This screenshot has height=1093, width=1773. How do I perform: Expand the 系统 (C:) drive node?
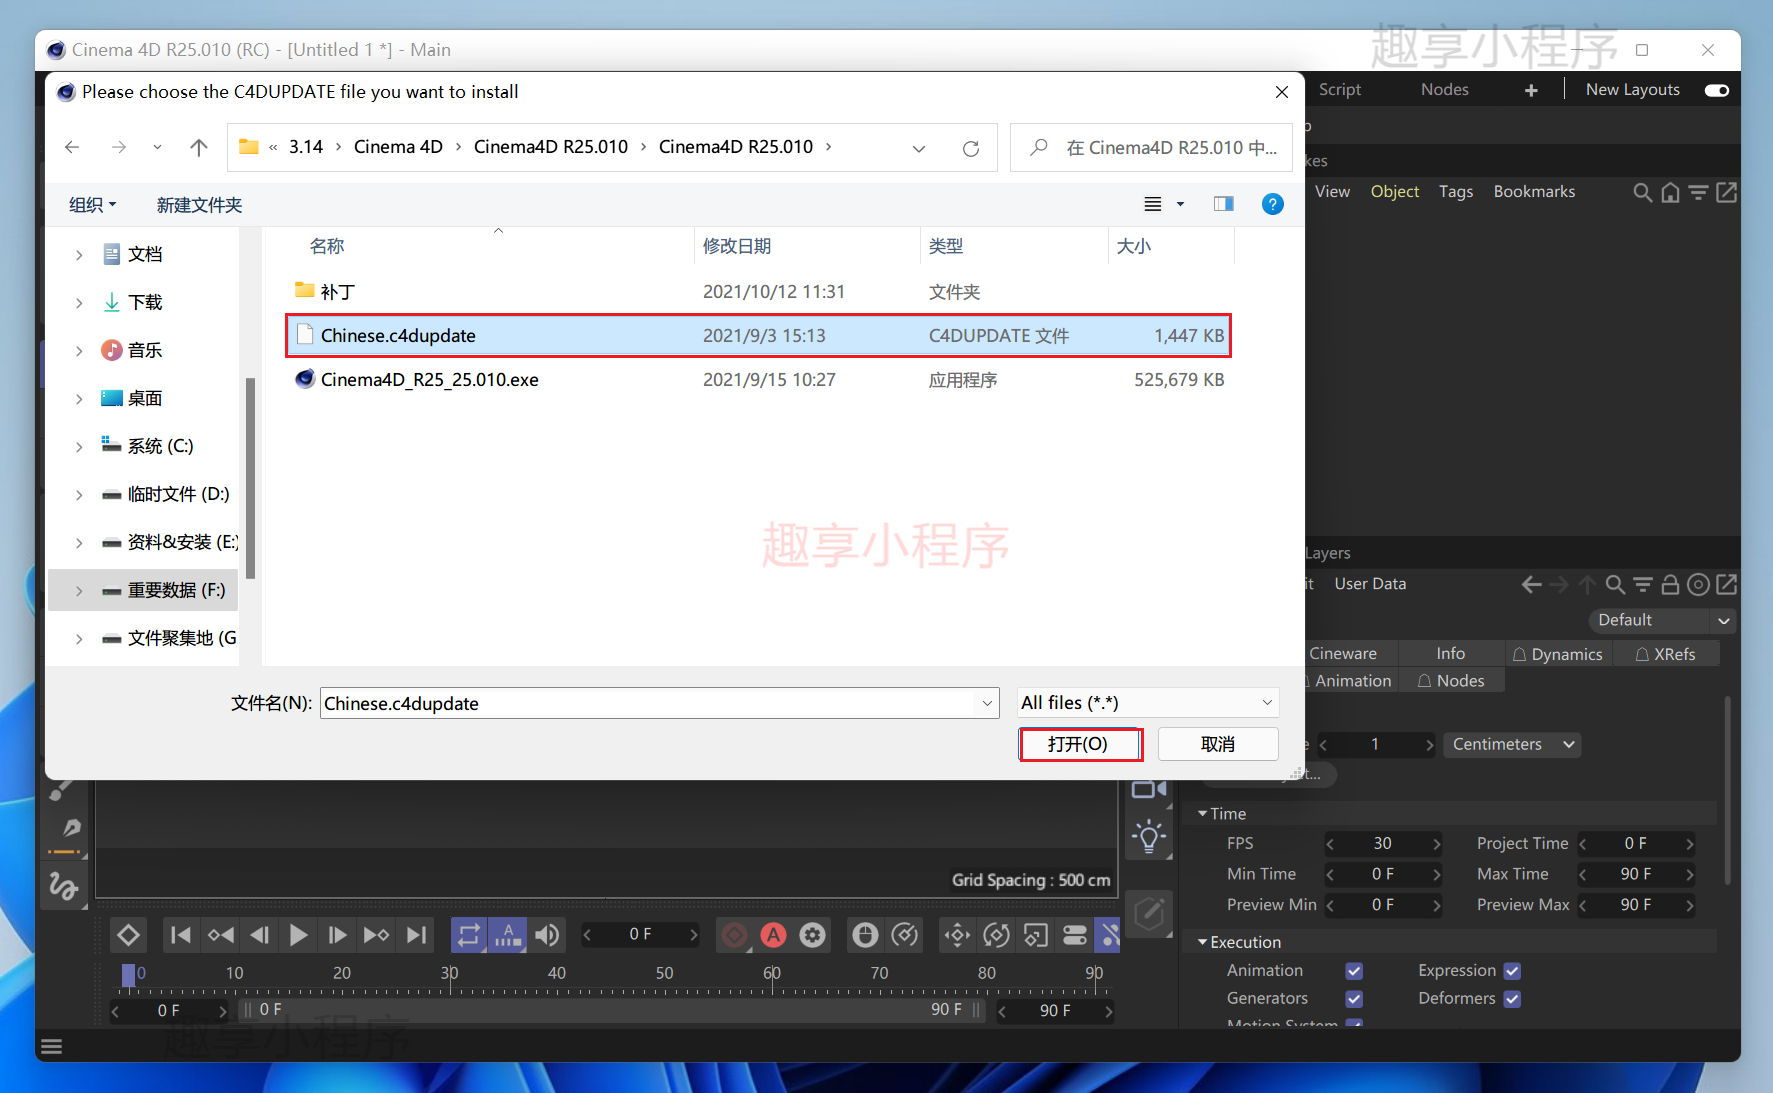click(79, 447)
